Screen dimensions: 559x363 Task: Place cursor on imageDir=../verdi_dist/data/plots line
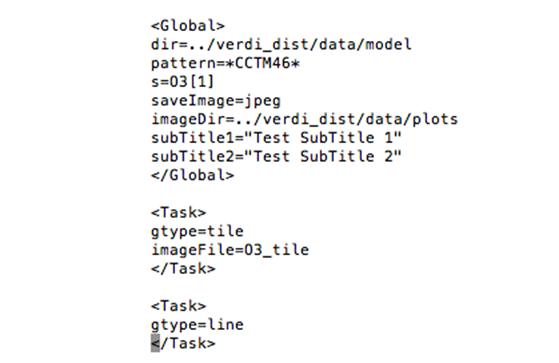tap(304, 119)
